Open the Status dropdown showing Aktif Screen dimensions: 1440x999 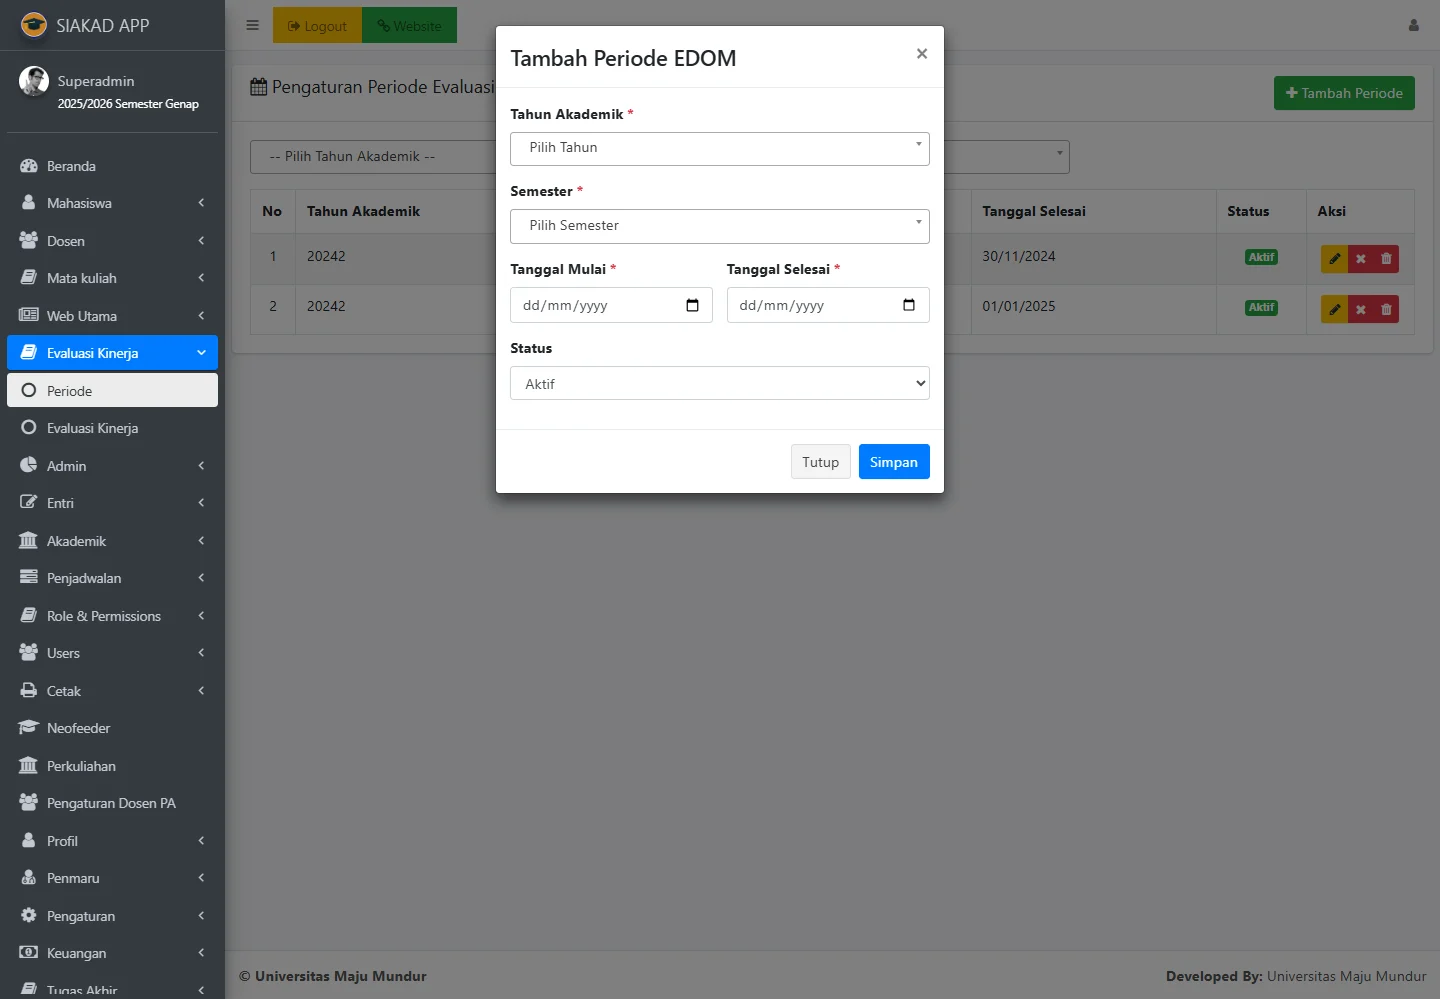pos(719,384)
